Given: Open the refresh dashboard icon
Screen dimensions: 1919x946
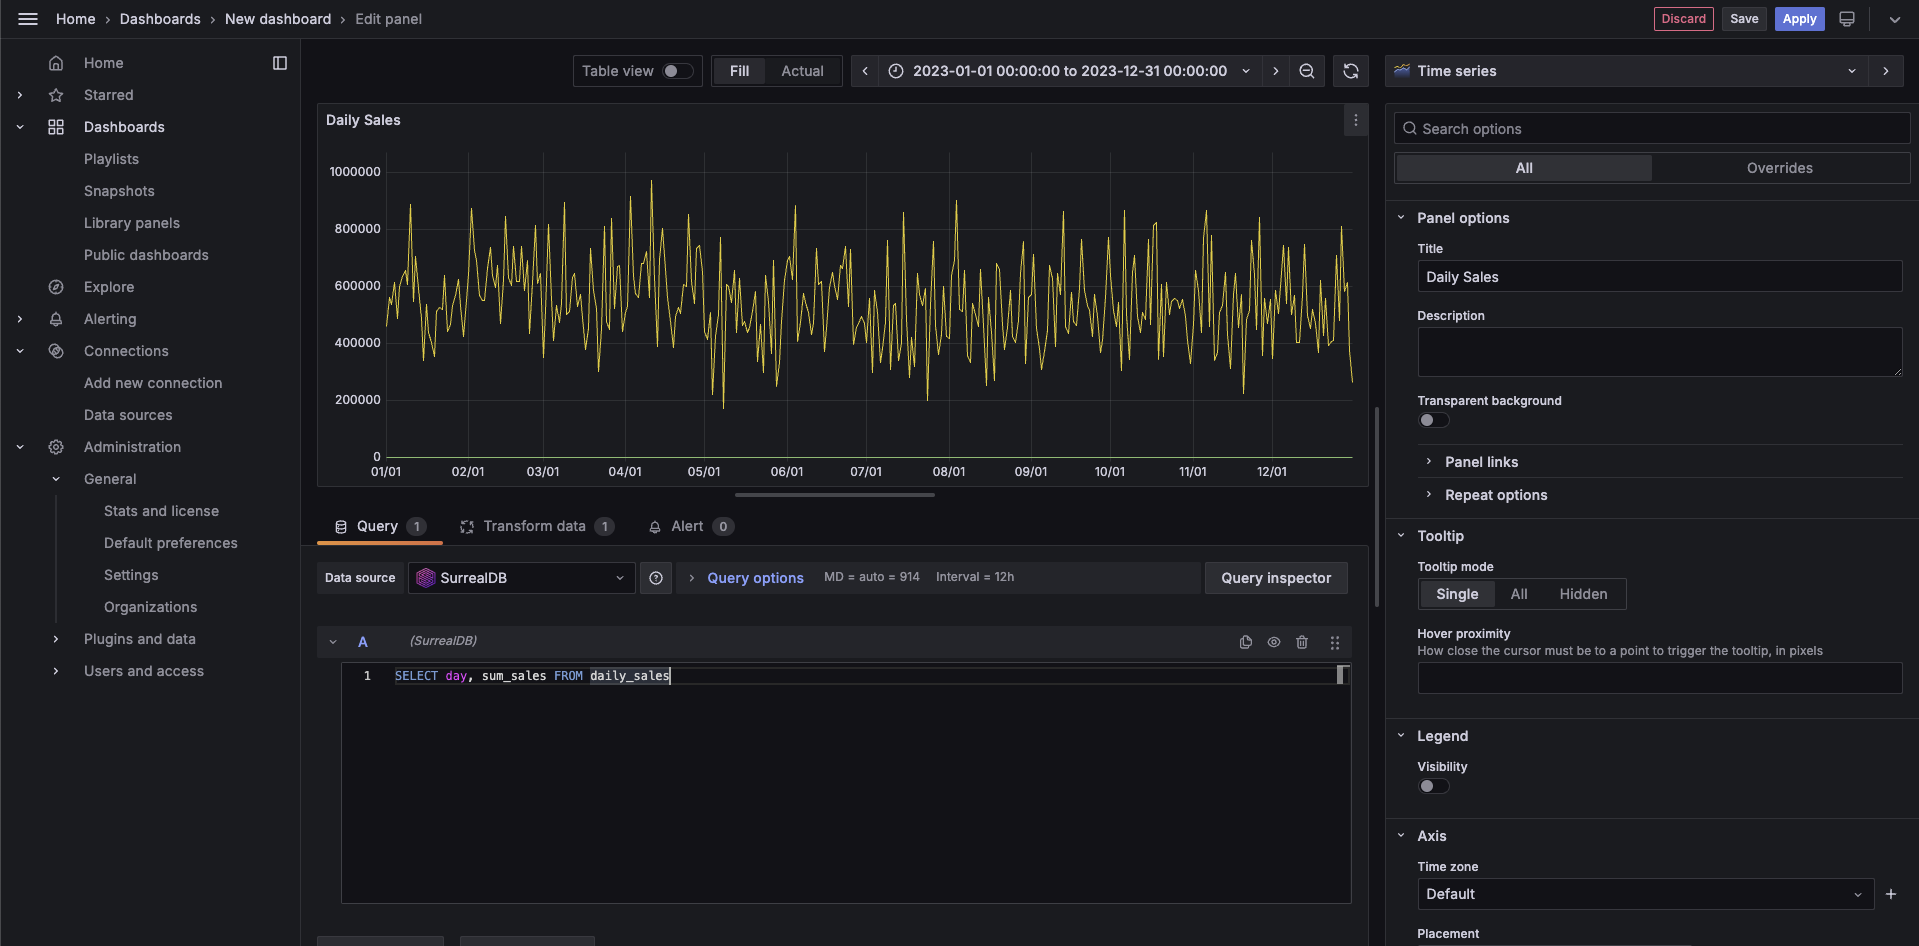Looking at the screenshot, I should [x=1350, y=70].
